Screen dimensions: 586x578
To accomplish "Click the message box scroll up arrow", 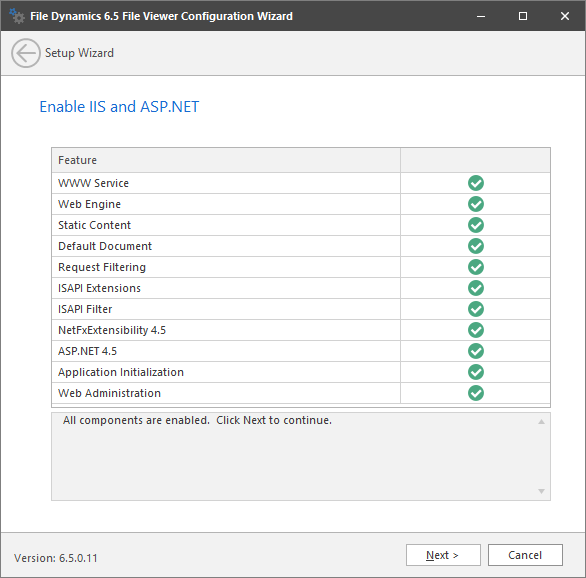I will [541, 422].
